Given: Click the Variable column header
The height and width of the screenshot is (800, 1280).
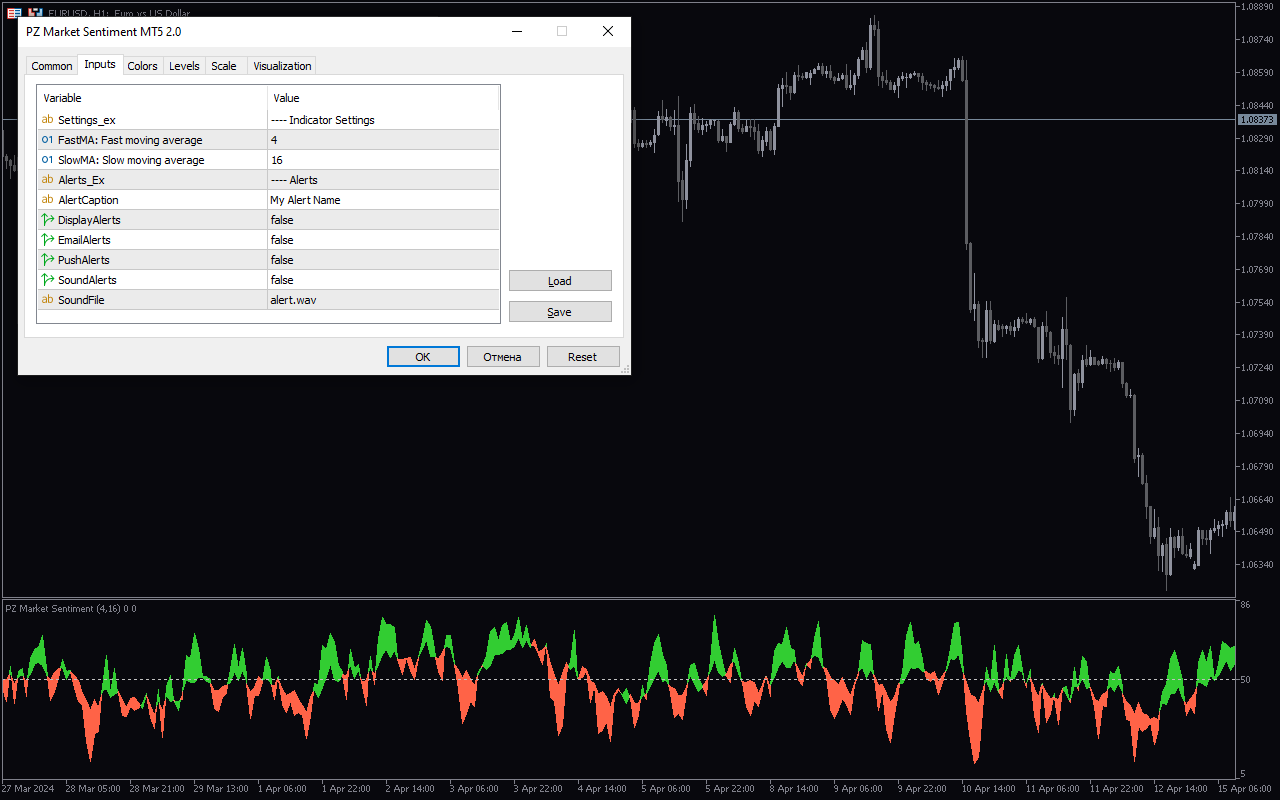Looking at the screenshot, I should (x=152, y=98).
